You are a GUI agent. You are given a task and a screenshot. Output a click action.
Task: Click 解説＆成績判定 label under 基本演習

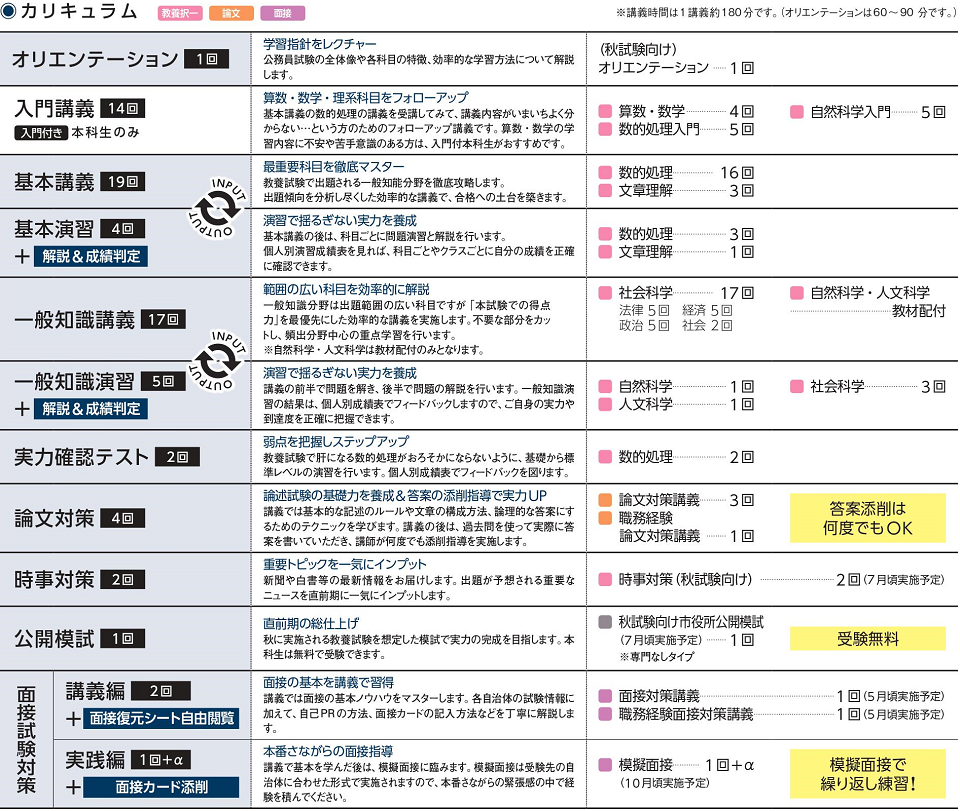pyautogui.click(x=90, y=256)
